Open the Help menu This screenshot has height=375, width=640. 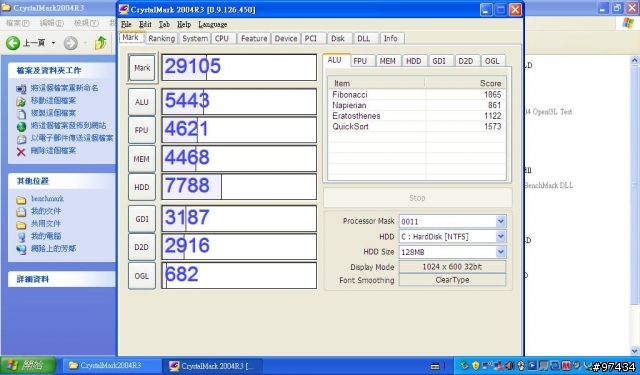[184, 24]
